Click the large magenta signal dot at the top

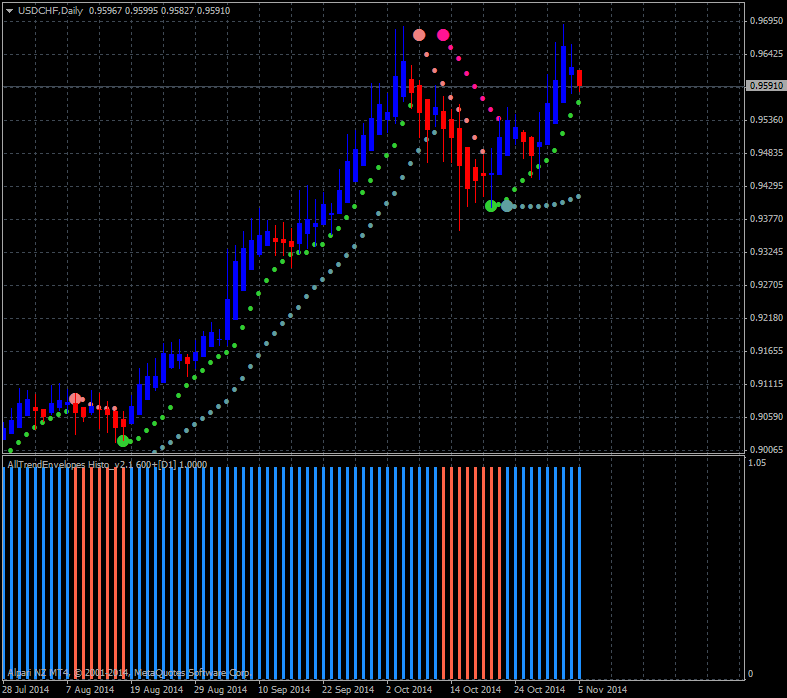click(x=443, y=35)
